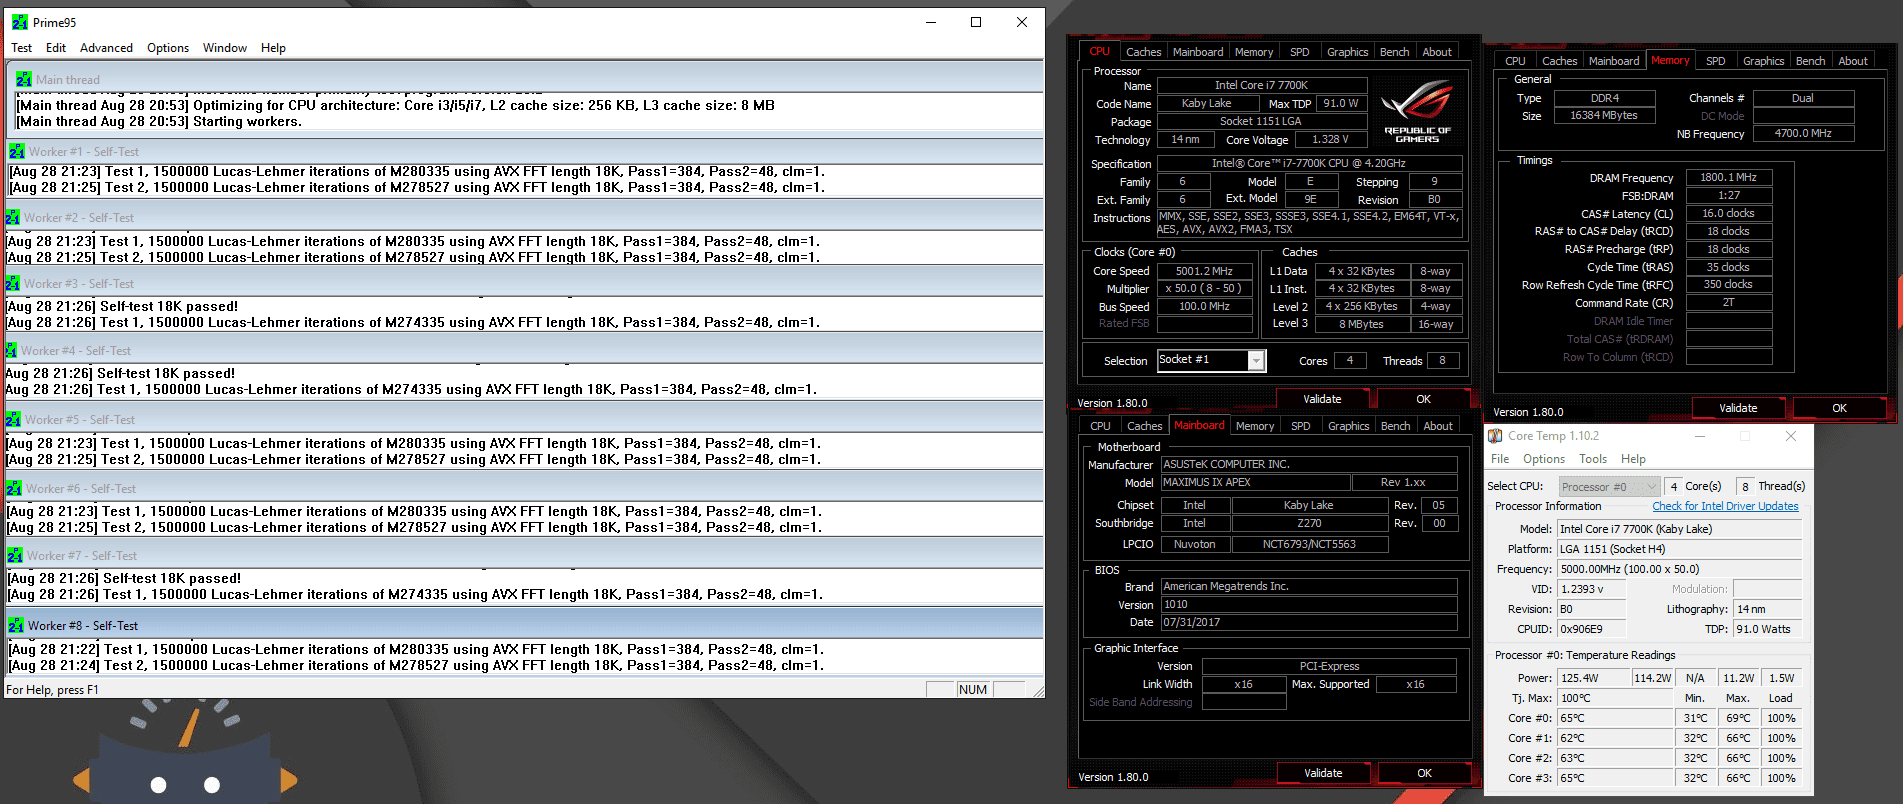Open Graphics tab in CPU-Z motherboard window

click(1348, 426)
